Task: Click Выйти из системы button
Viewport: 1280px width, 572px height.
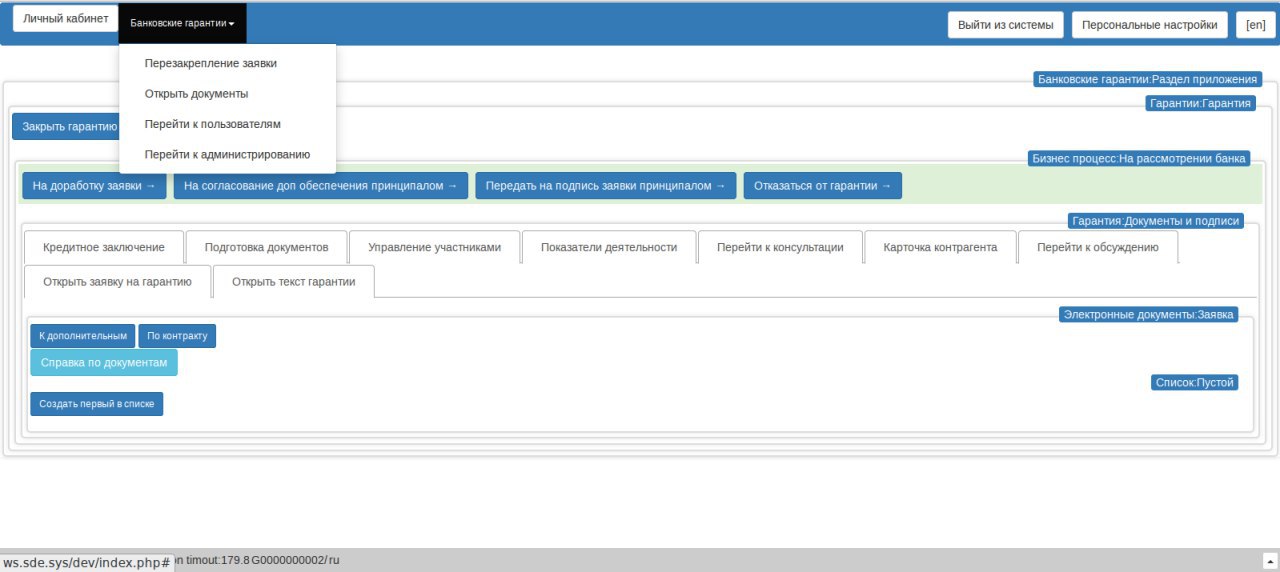Action: coord(1005,25)
